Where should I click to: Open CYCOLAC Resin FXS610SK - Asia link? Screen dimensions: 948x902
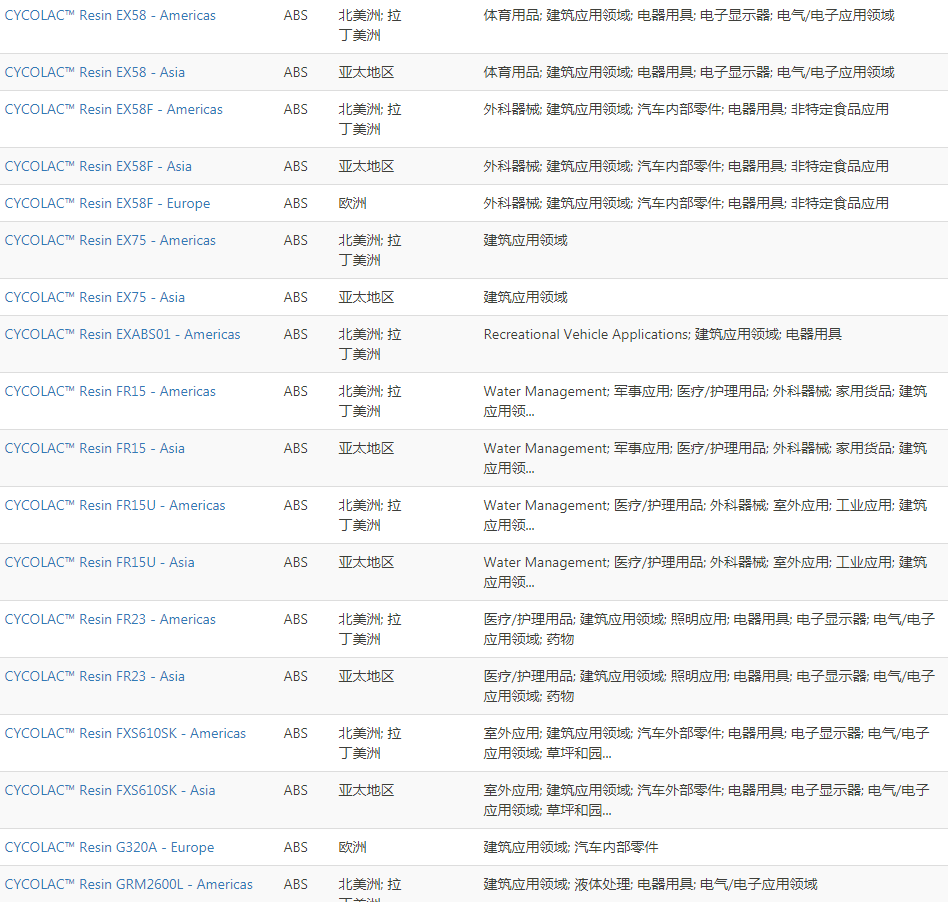pos(110,791)
